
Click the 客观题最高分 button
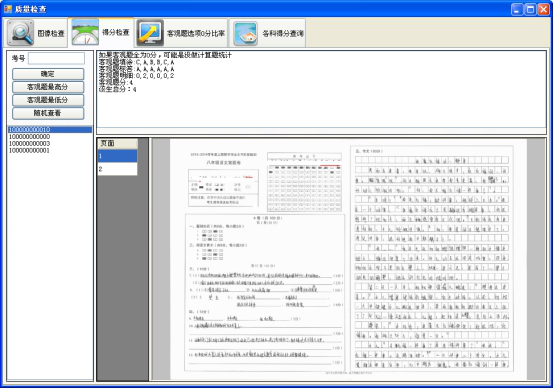[x=48, y=87]
